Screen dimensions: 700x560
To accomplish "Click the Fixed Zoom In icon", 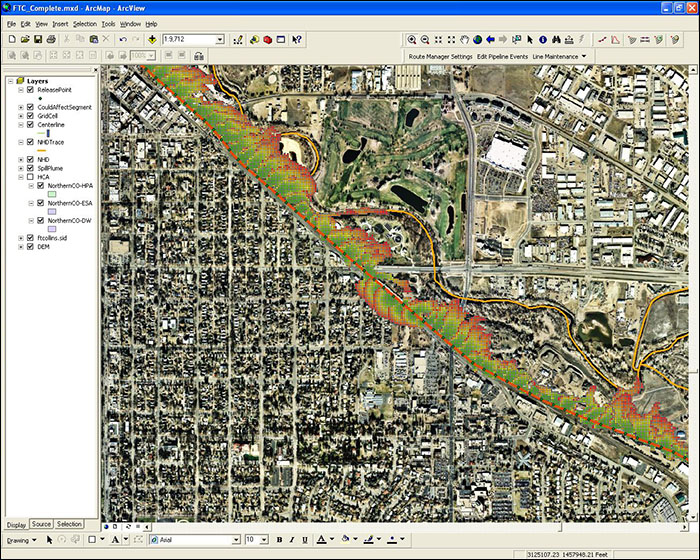I will click(x=438, y=40).
